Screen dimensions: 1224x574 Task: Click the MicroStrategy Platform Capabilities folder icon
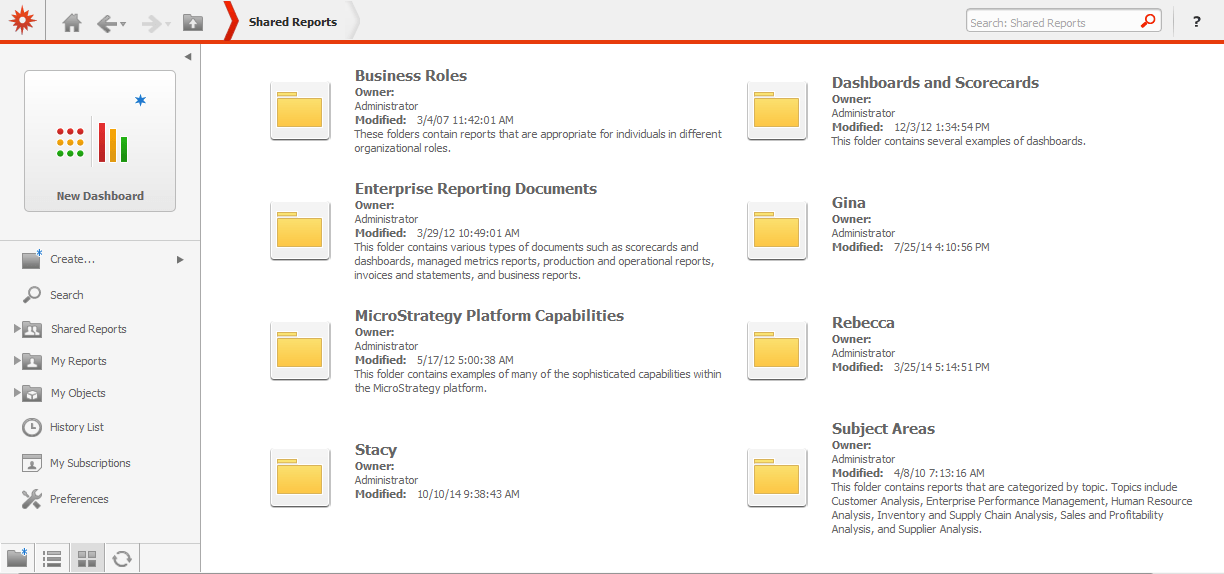pos(300,351)
